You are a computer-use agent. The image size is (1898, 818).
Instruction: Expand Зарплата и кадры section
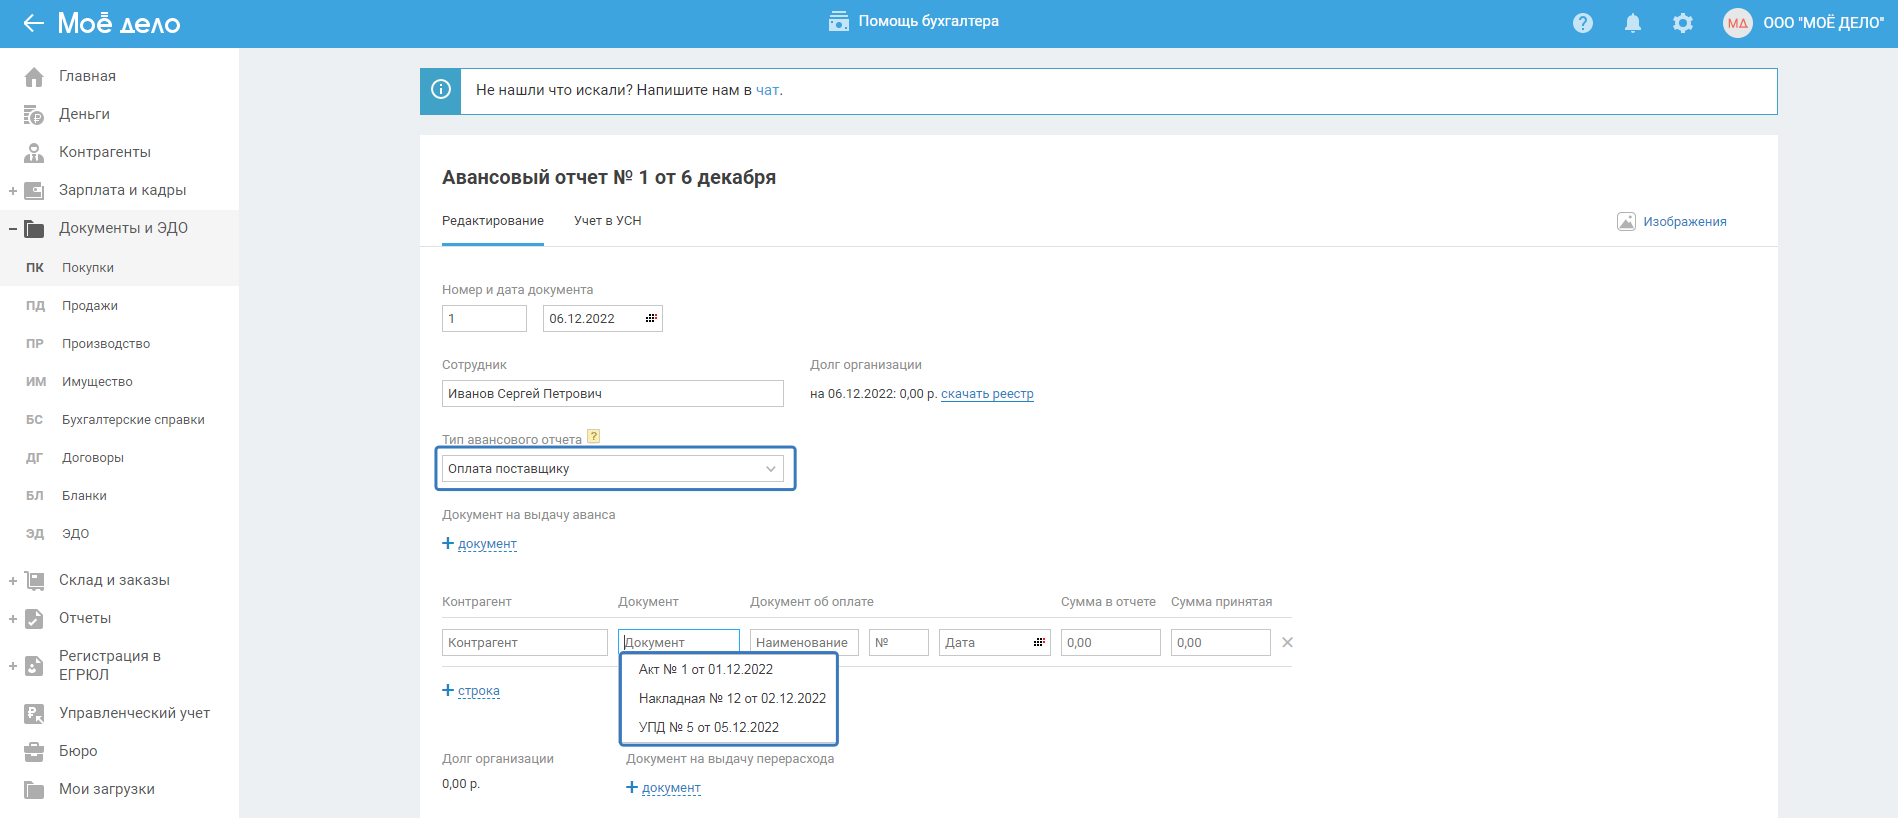point(13,190)
